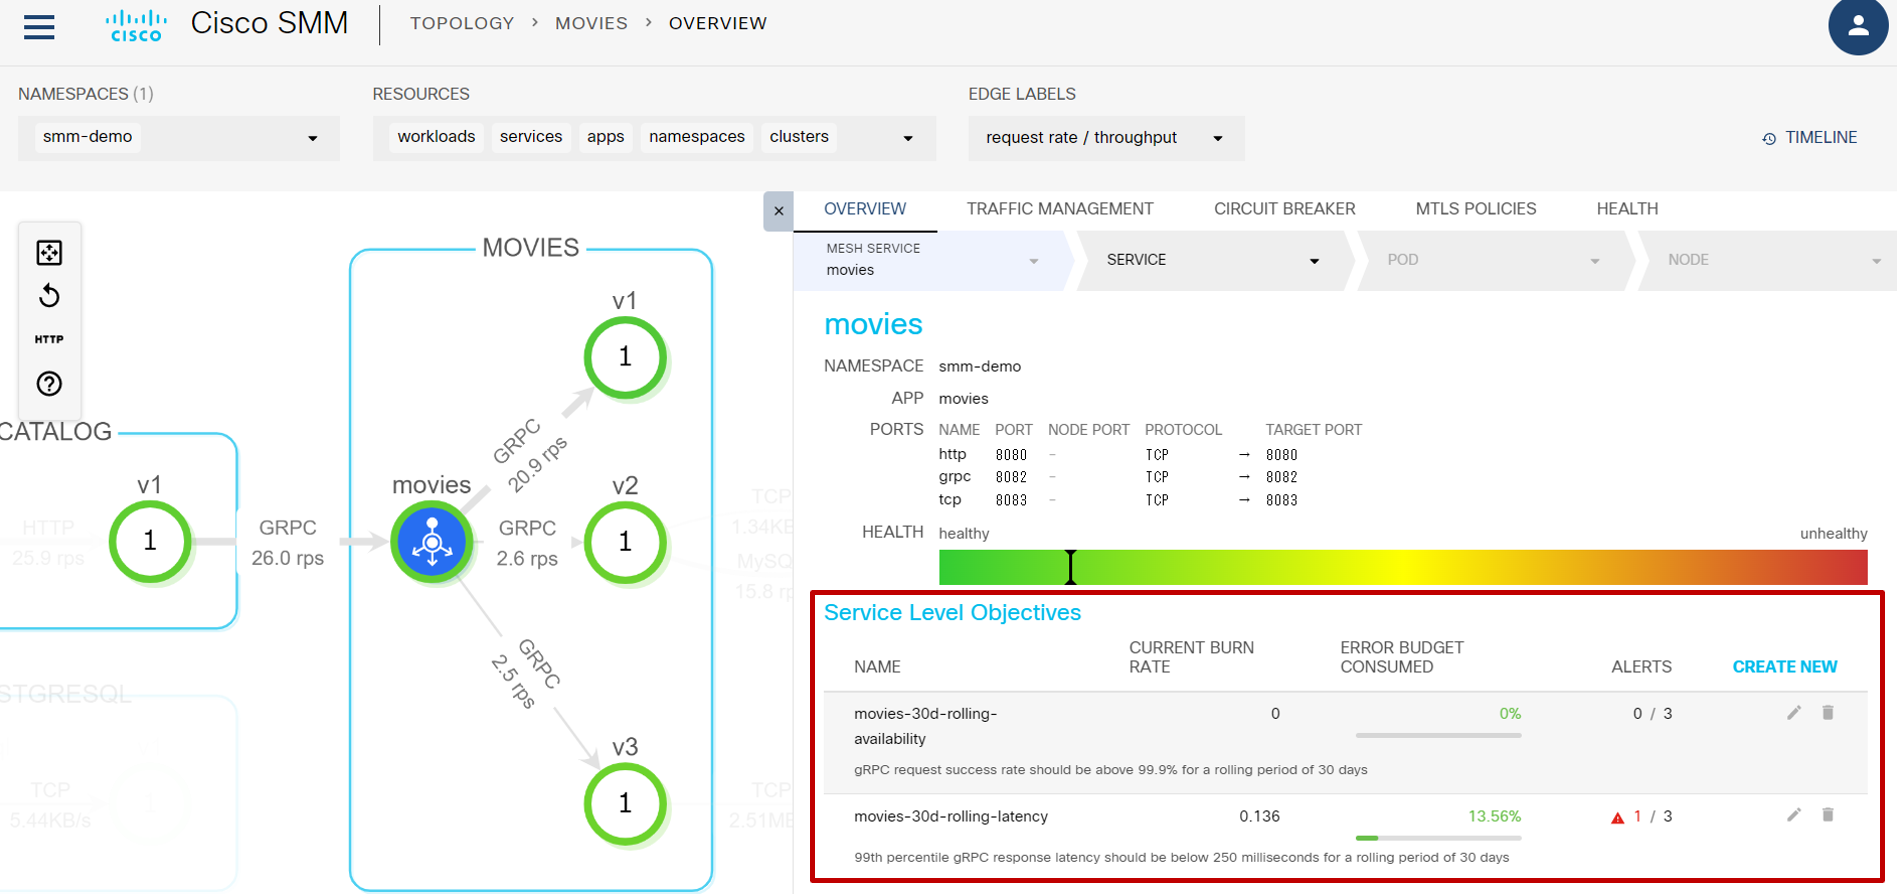Expand the Namespaces smm-demo dropdown
This screenshot has width=1897, height=894.
click(179, 137)
